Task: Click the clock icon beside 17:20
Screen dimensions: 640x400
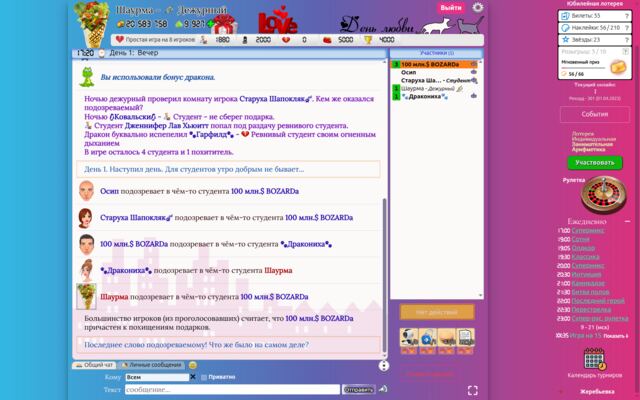Action: pos(102,53)
